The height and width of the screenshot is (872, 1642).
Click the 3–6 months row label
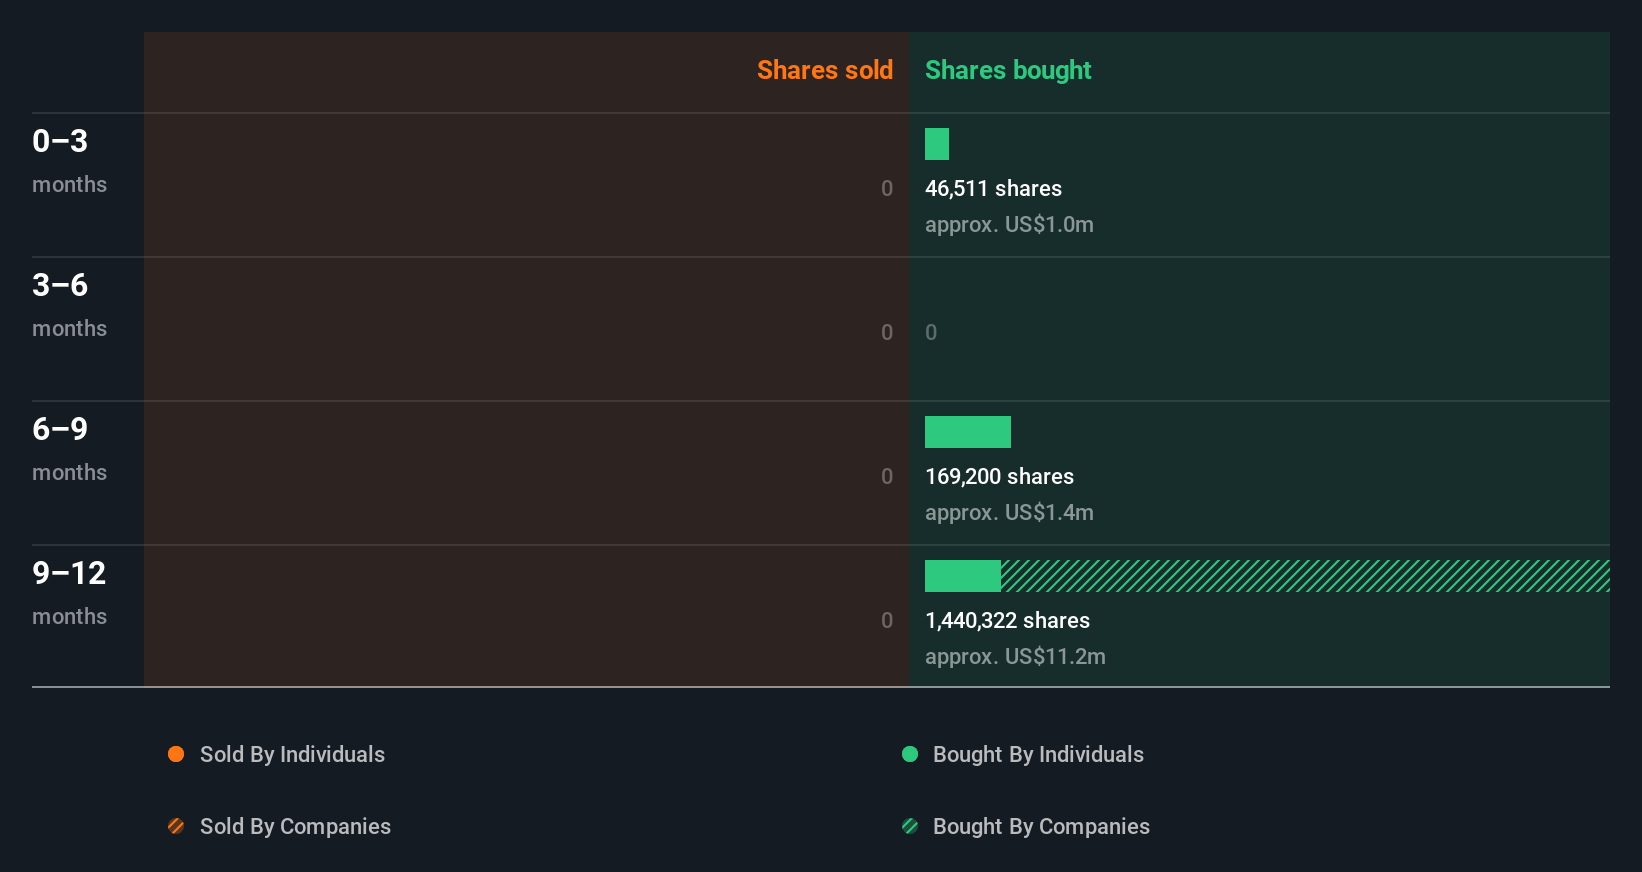click(69, 305)
